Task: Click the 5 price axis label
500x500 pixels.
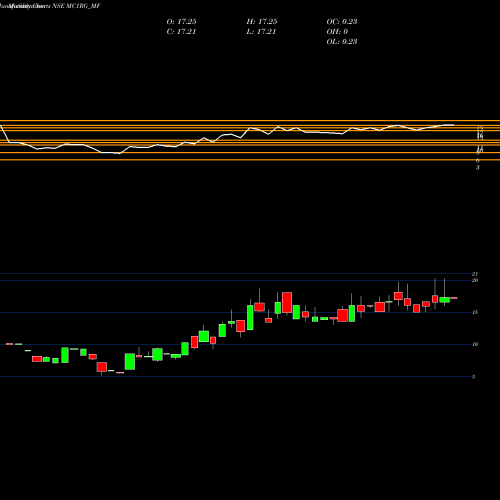Action: pos(474,377)
